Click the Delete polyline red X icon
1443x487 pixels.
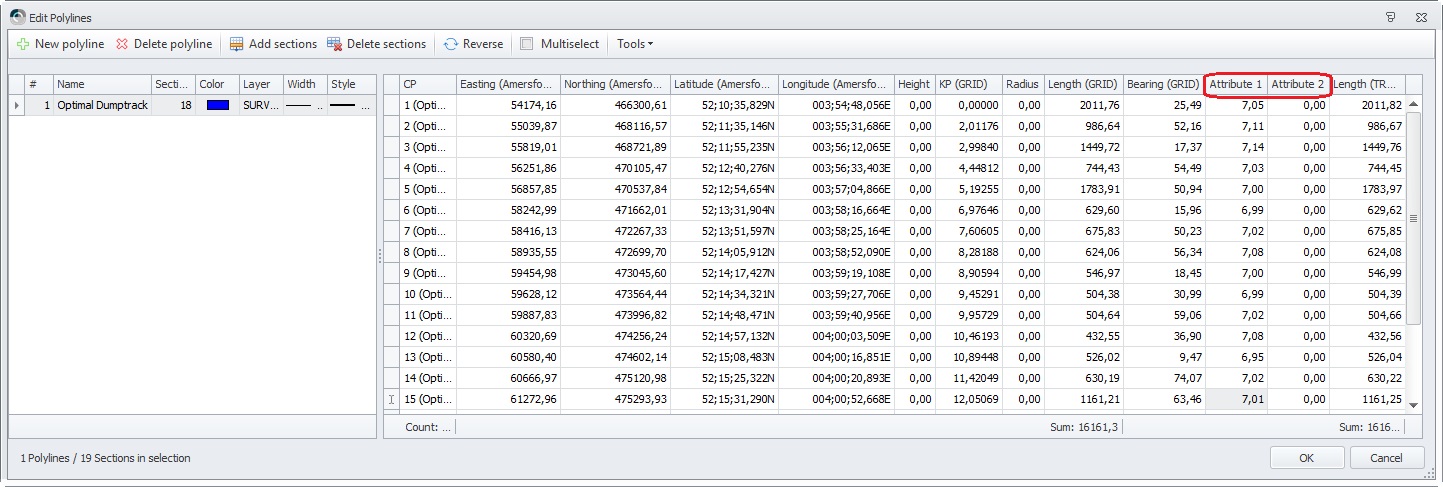click(x=122, y=44)
